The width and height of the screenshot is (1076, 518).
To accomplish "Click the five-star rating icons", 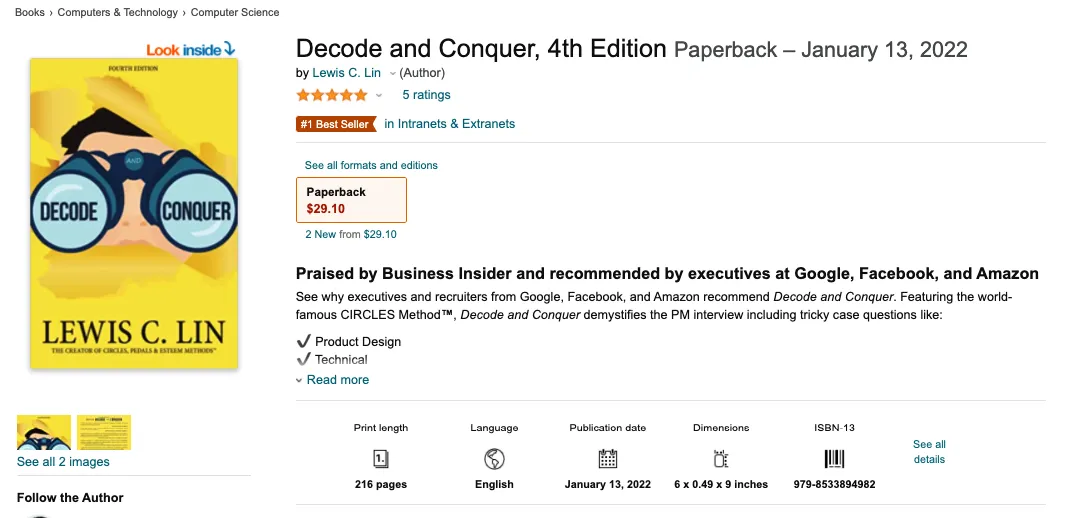I will point(332,95).
